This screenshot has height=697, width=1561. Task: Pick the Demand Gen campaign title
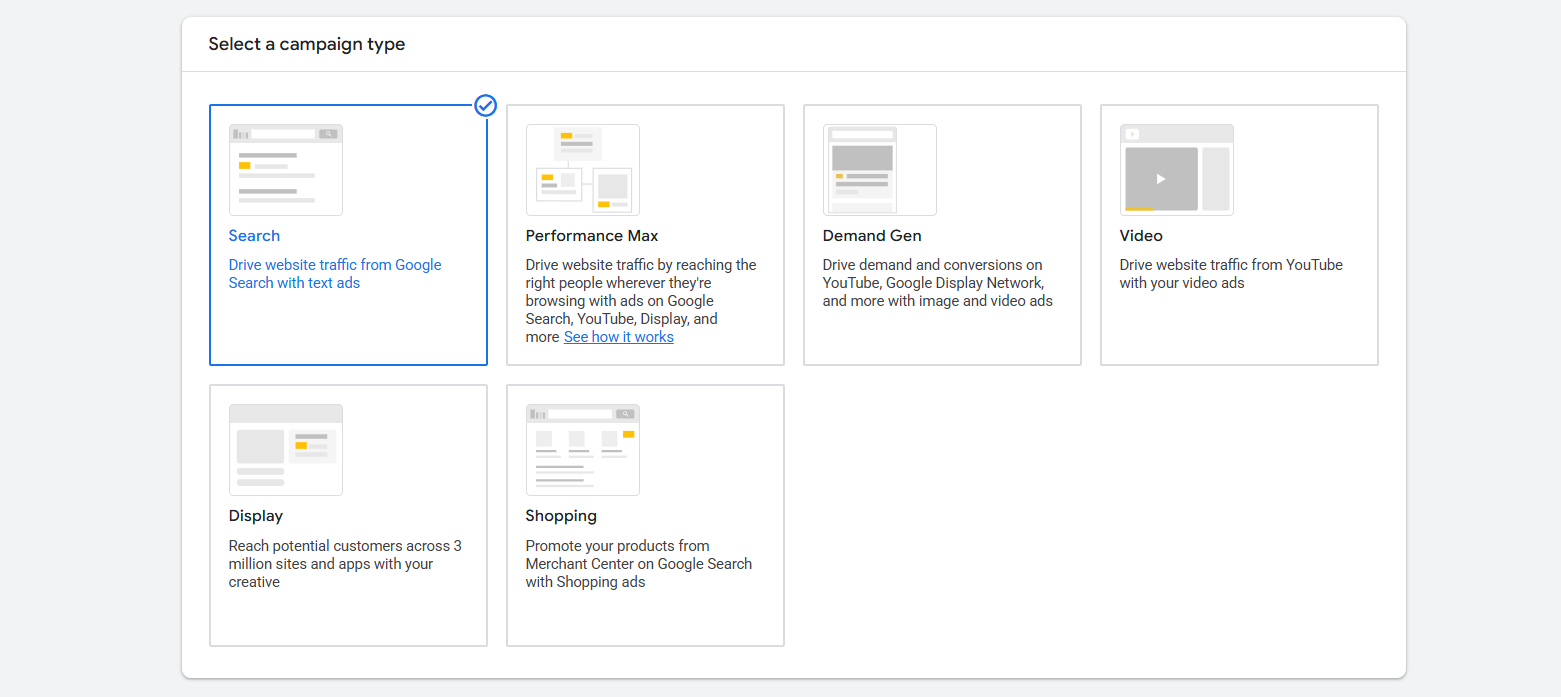872,236
